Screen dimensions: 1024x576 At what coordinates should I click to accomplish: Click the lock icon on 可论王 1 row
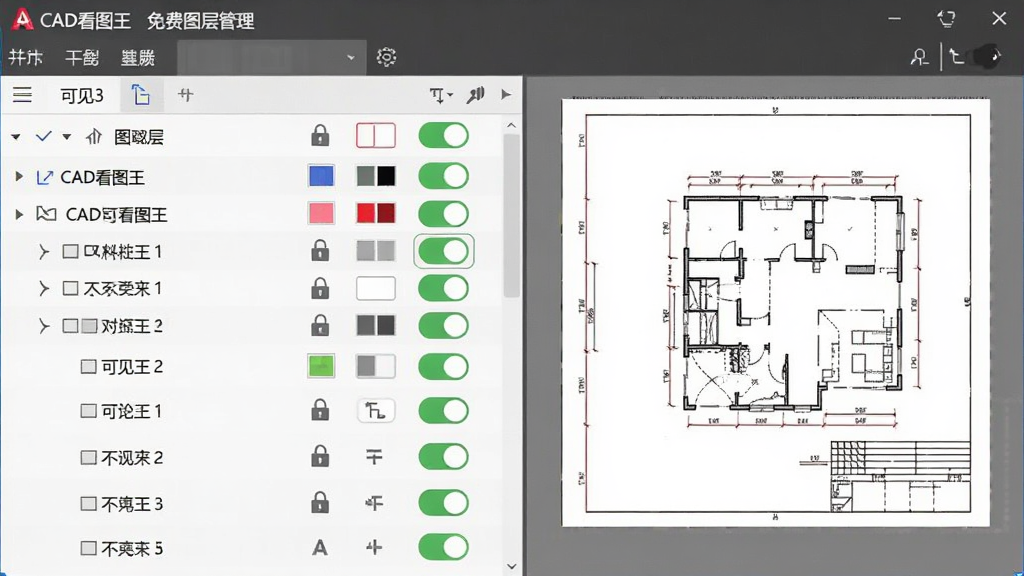coord(320,411)
